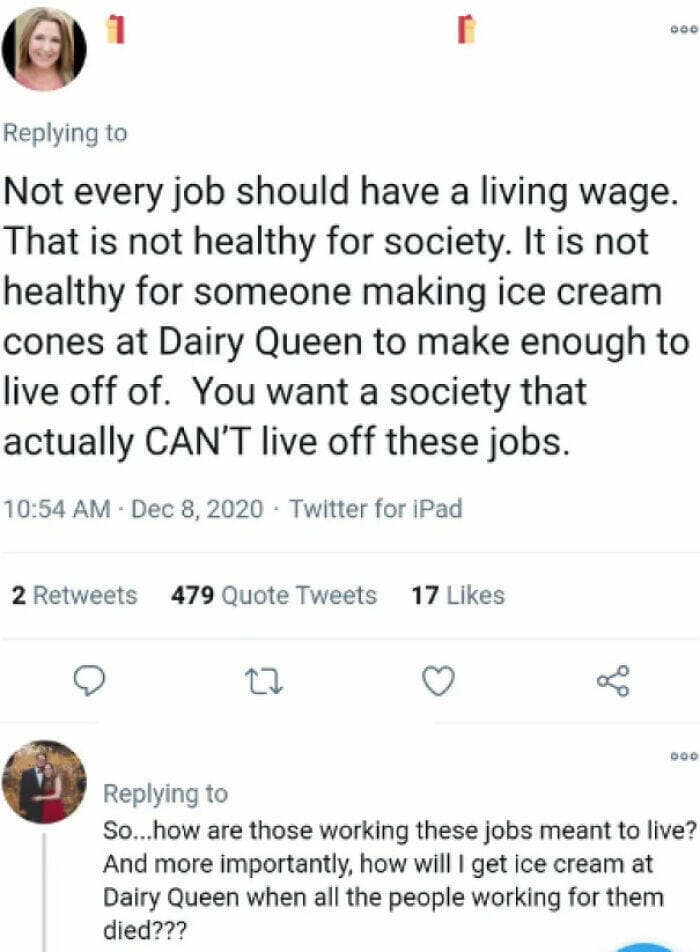Image resolution: width=700 pixels, height=952 pixels.
Task: Click the orange icon at top center
Action: click(x=465, y=30)
